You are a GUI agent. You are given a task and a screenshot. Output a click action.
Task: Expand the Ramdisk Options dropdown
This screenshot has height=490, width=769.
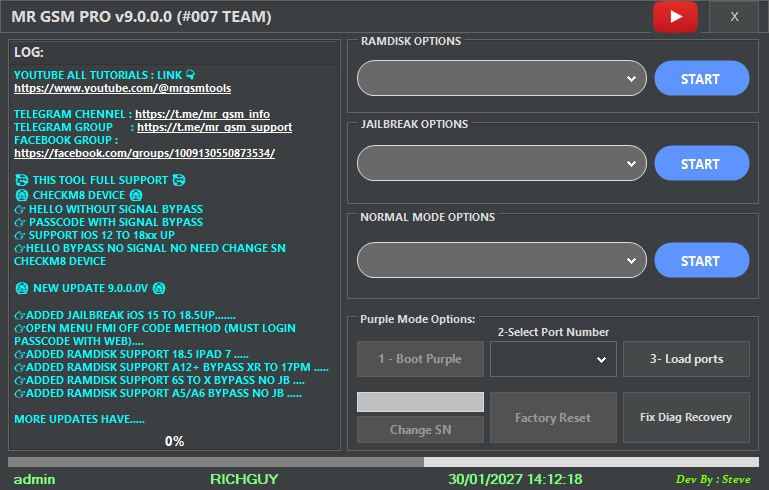(502, 78)
